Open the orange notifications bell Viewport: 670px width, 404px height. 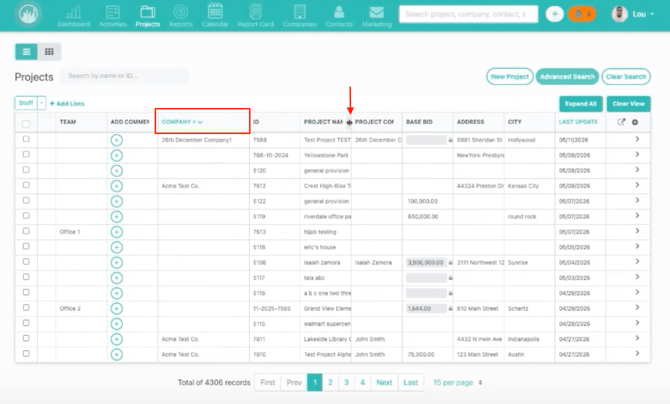coord(582,14)
